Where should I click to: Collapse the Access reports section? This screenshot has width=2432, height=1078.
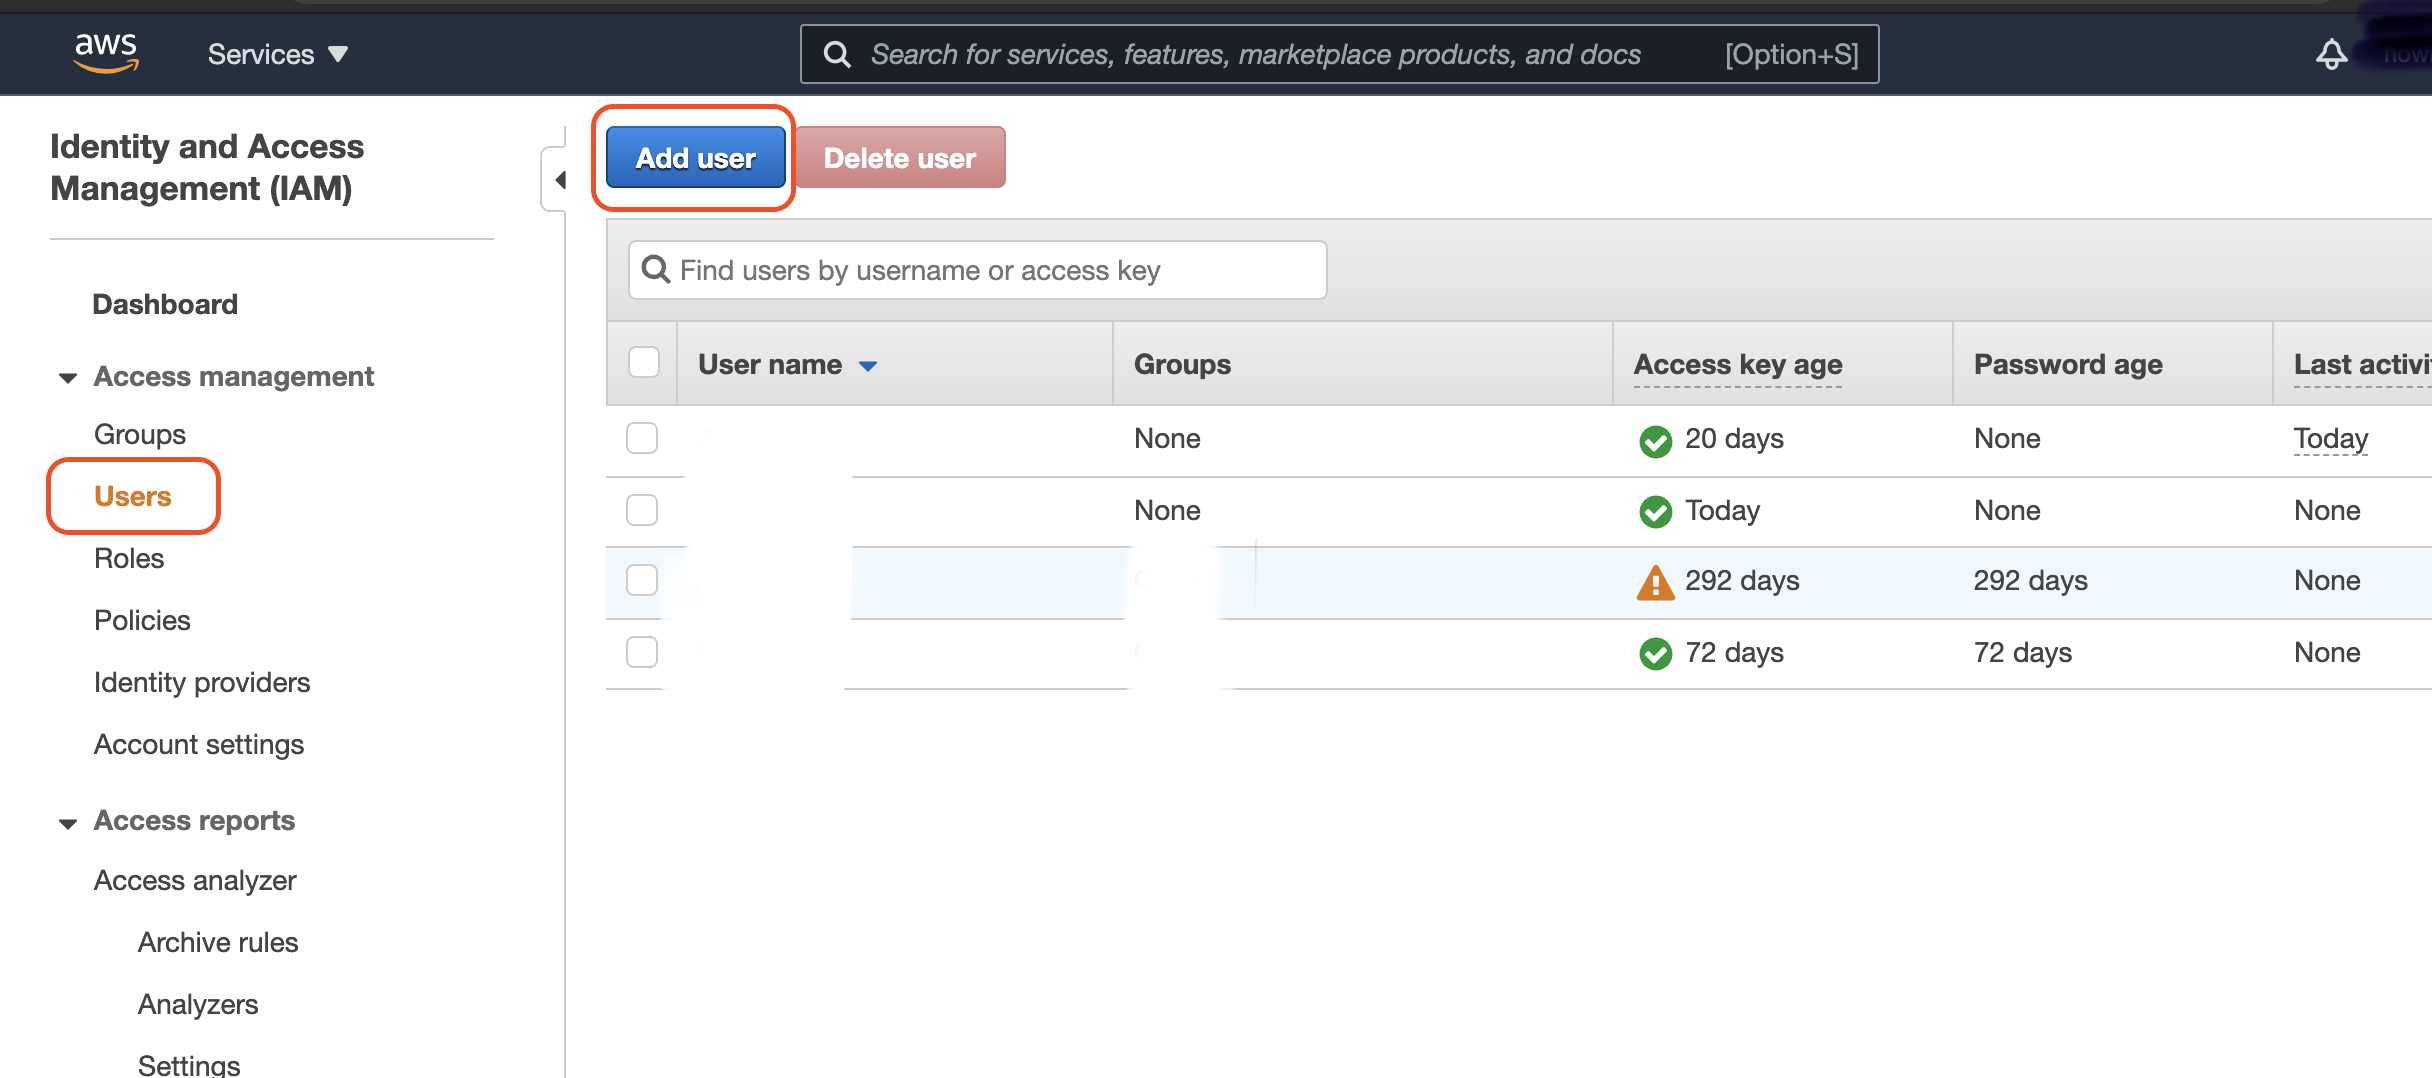[68, 823]
